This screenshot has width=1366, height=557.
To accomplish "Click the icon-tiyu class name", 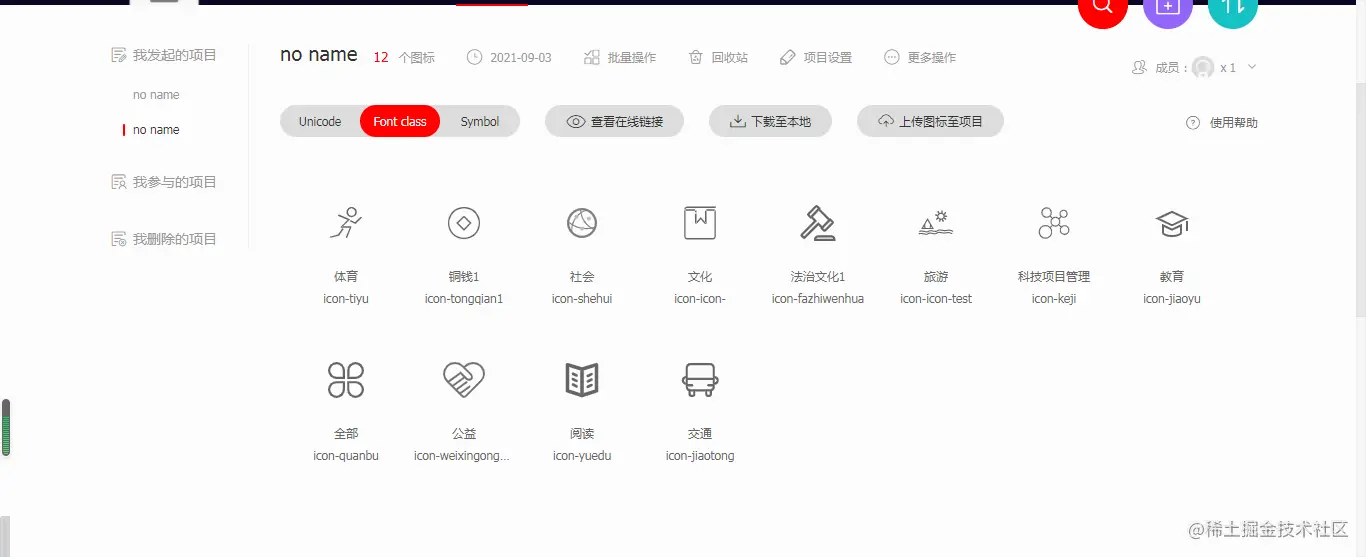I will click(x=346, y=299).
